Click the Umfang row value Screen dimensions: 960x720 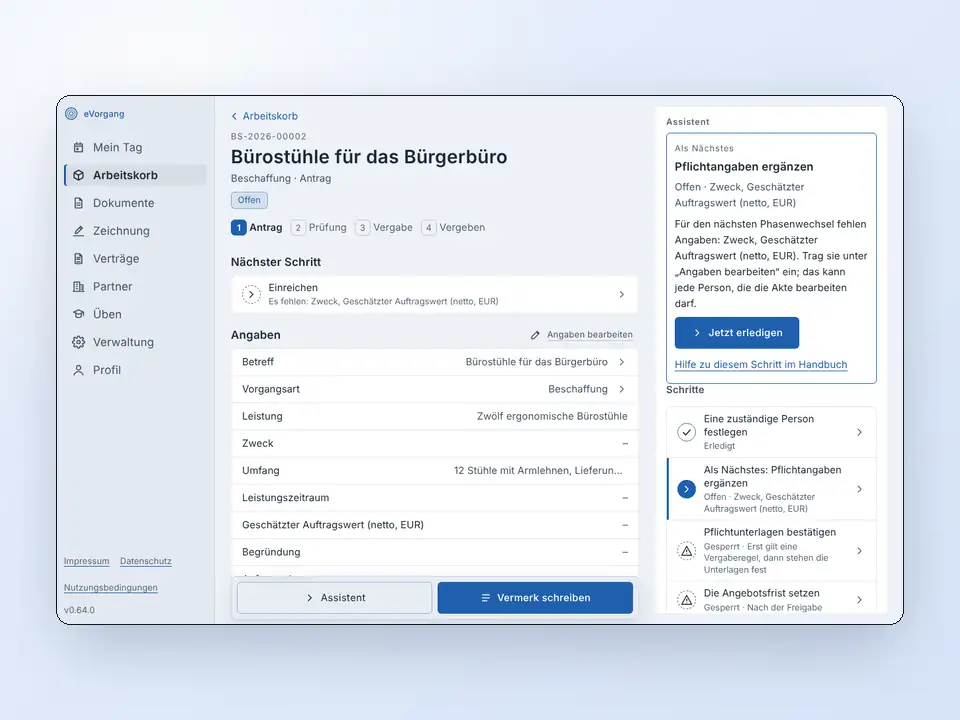coord(538,471)
